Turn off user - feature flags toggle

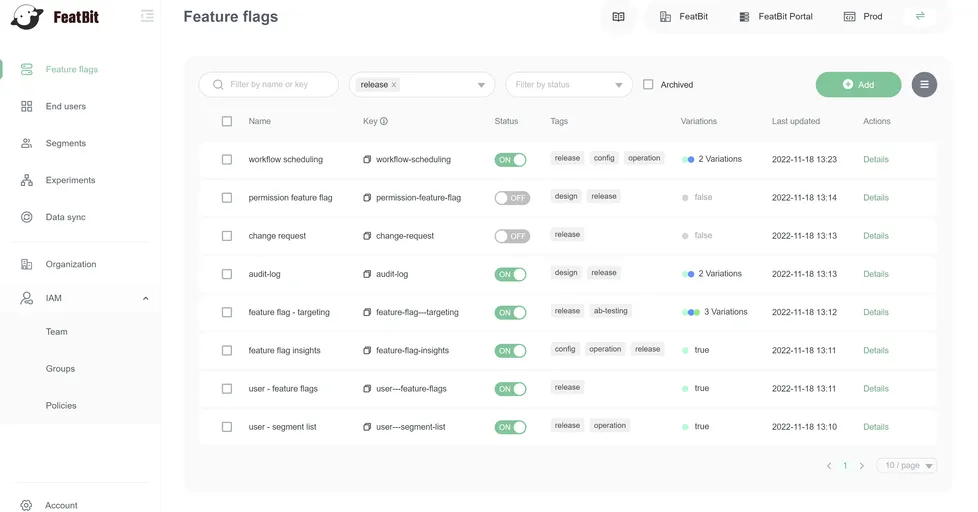510,389
